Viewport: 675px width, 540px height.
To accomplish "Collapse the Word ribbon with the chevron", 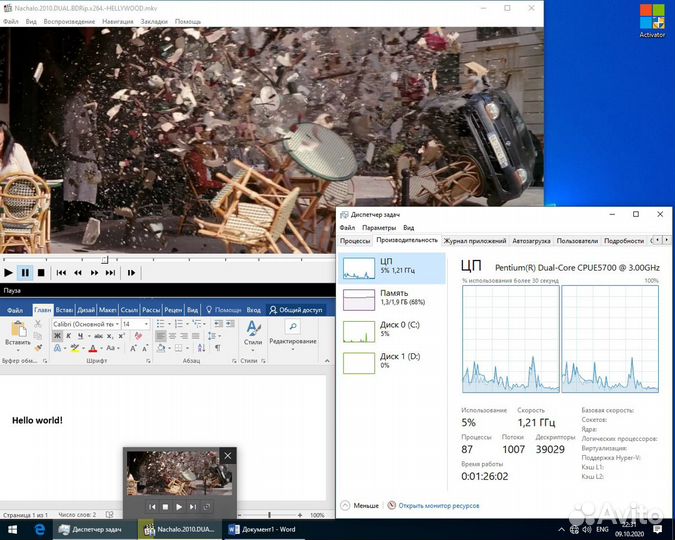I will point(327,361).
